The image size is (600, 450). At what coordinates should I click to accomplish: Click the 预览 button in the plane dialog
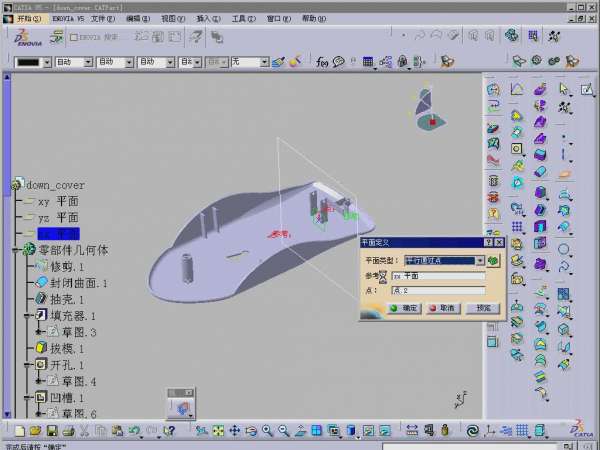pos(483,308)
